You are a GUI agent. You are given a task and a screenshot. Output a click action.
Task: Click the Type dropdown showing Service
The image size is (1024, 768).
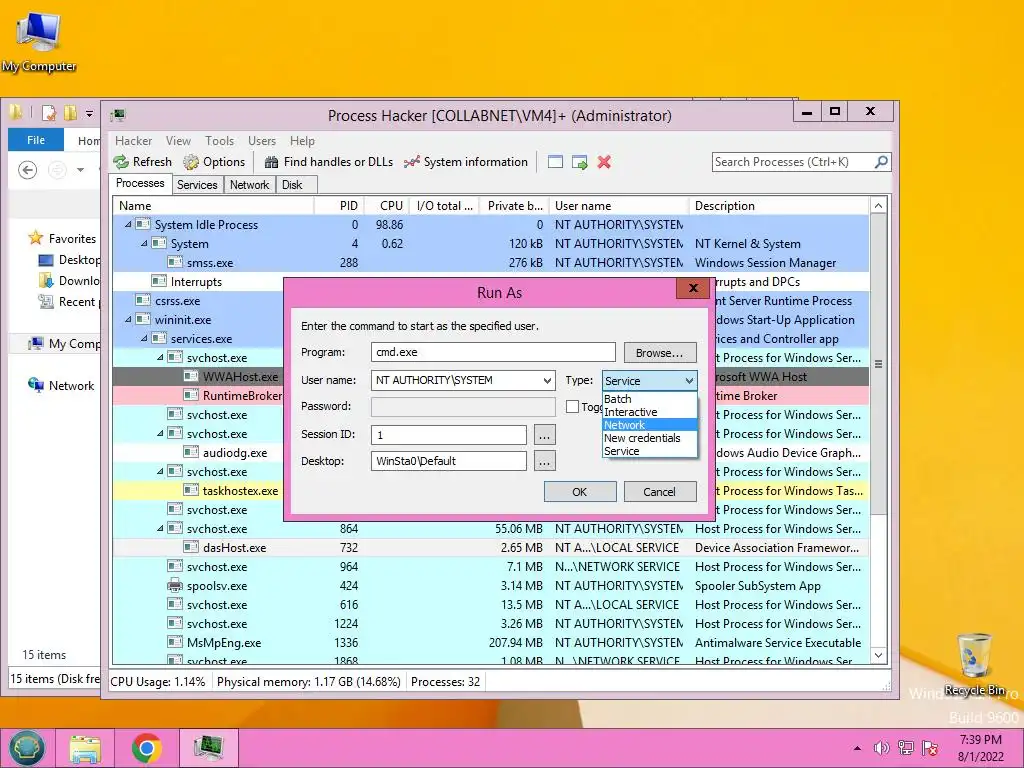coord(649,381)
